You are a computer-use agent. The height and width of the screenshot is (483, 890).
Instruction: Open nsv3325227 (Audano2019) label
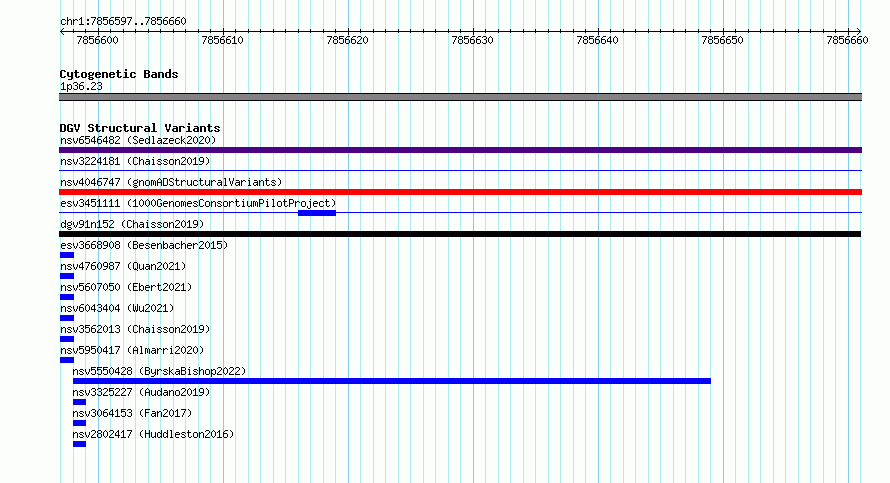tap(141, 392)
